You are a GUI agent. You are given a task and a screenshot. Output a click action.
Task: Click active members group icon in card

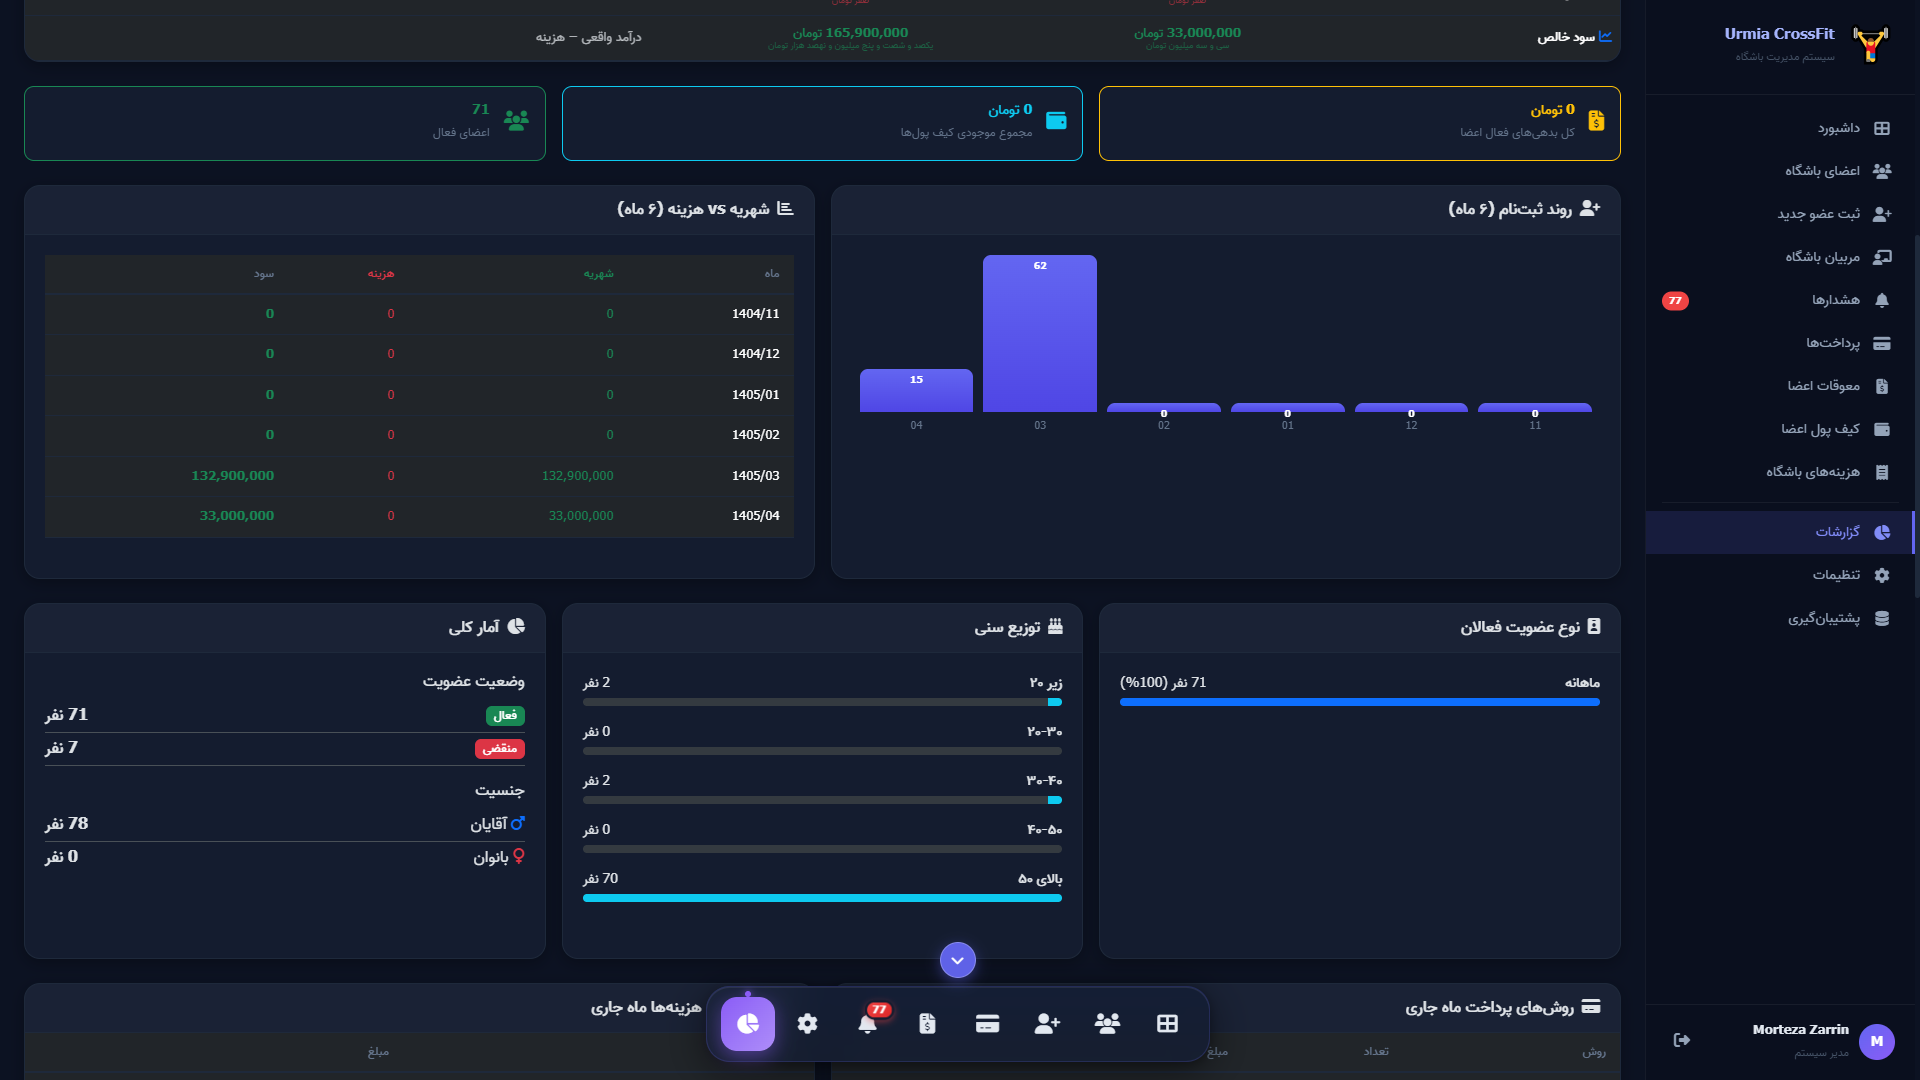coord(516,121)
